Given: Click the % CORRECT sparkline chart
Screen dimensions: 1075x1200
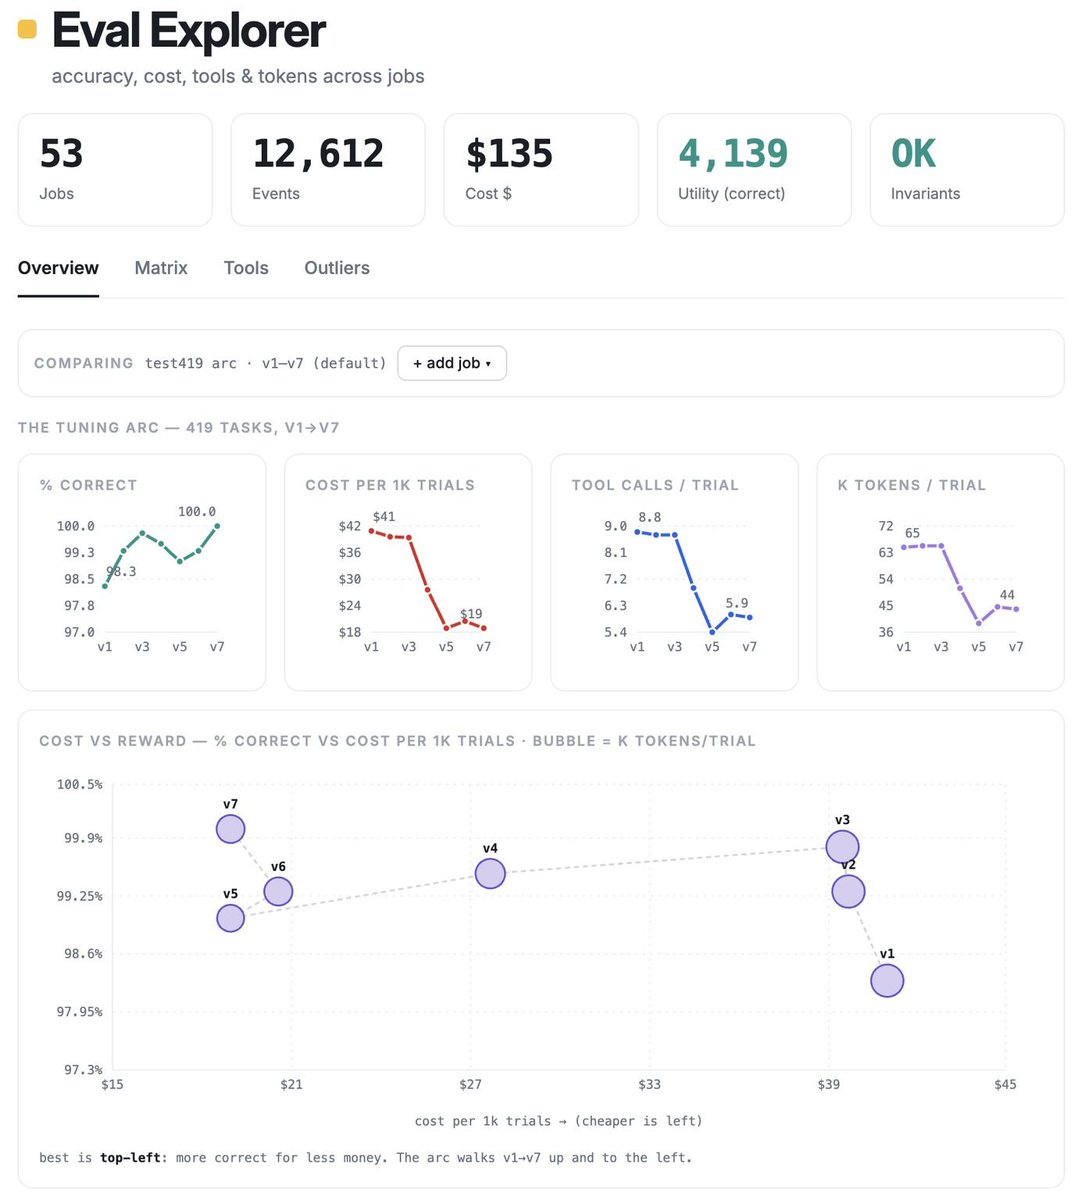Looking at the screenshot, I should [x=142, y=572].
